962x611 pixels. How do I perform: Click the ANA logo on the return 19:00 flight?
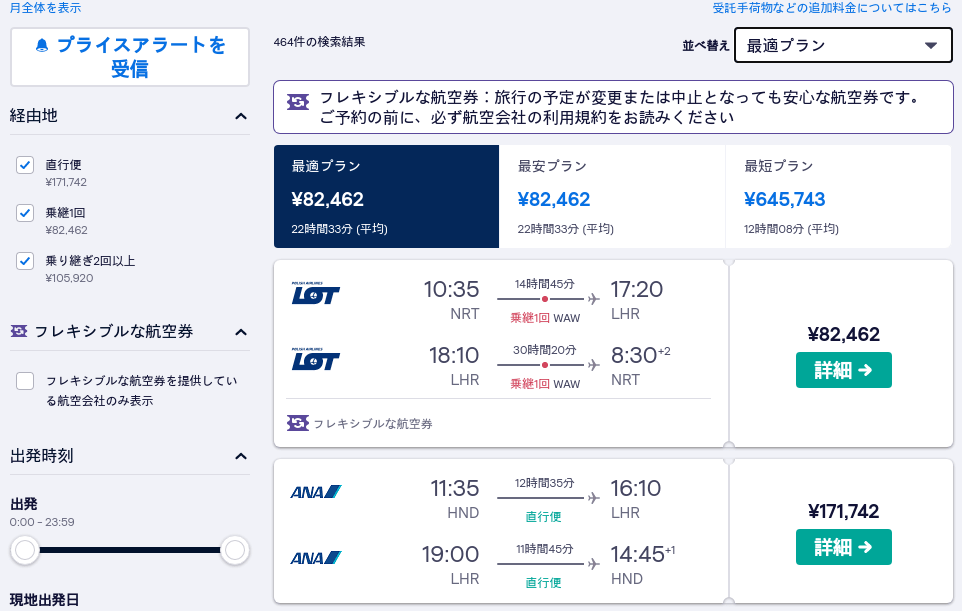(315, 558)
